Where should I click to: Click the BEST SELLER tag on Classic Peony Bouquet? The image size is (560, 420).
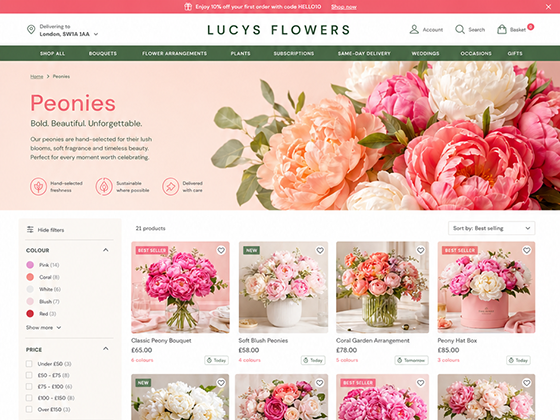[x=152, y=250]
